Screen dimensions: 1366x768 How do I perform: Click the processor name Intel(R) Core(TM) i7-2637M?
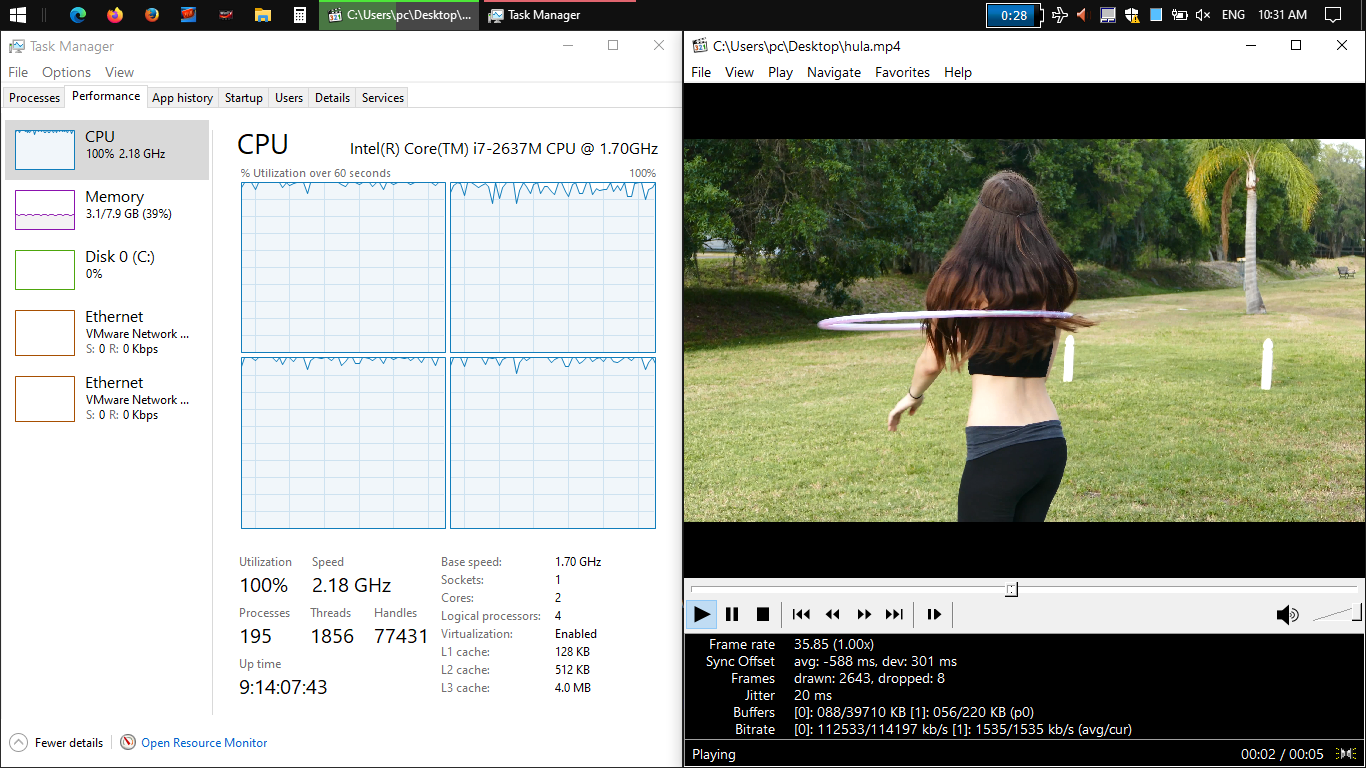[x=504, y=149]
